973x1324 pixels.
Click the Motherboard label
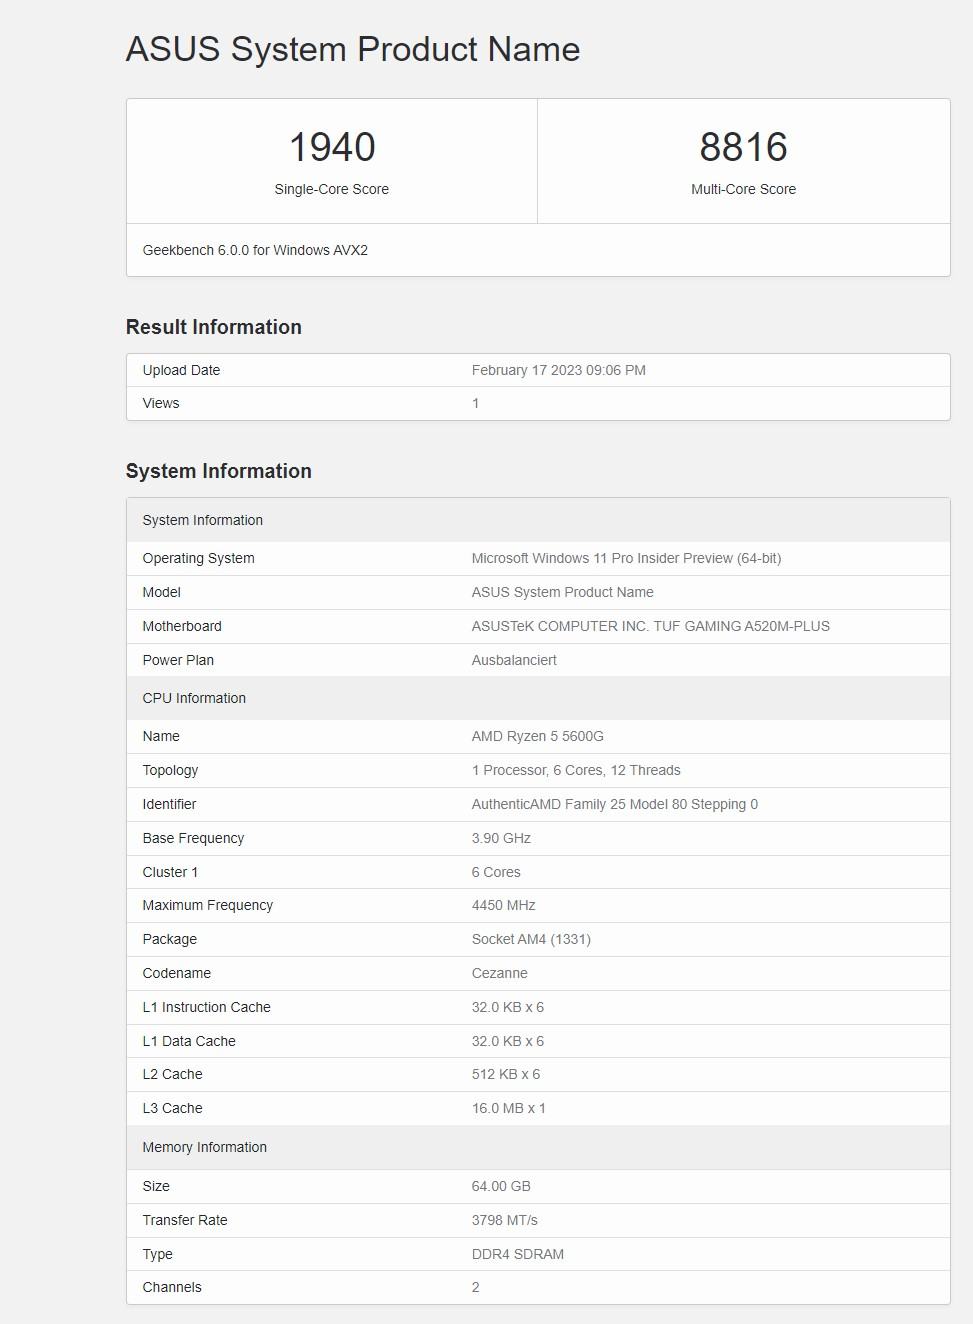[x=182, y=626]
